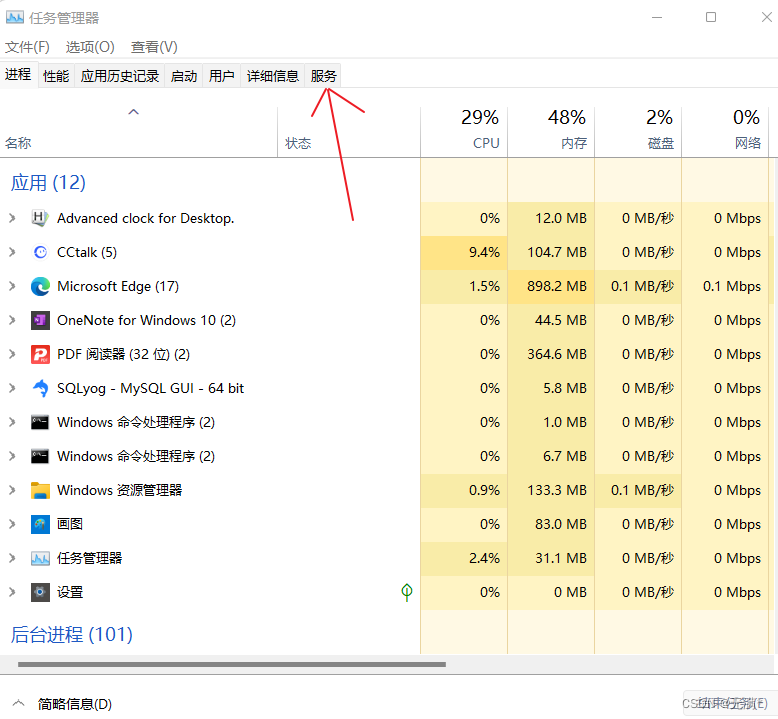Click the 9.4% CPU cell for CCtalk
Image resolution: width=778 pixels, height=719 pixels.
pos(464,253)
